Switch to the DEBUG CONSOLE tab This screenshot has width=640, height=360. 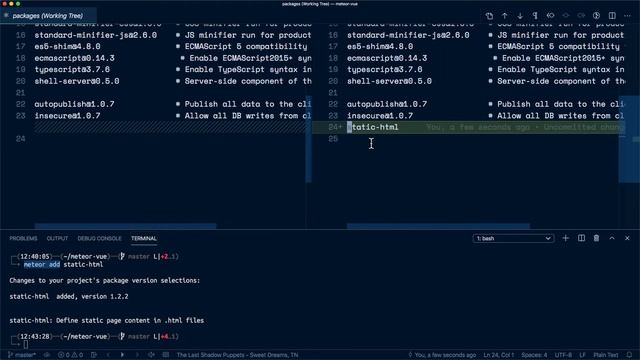[x=99, y=238]
